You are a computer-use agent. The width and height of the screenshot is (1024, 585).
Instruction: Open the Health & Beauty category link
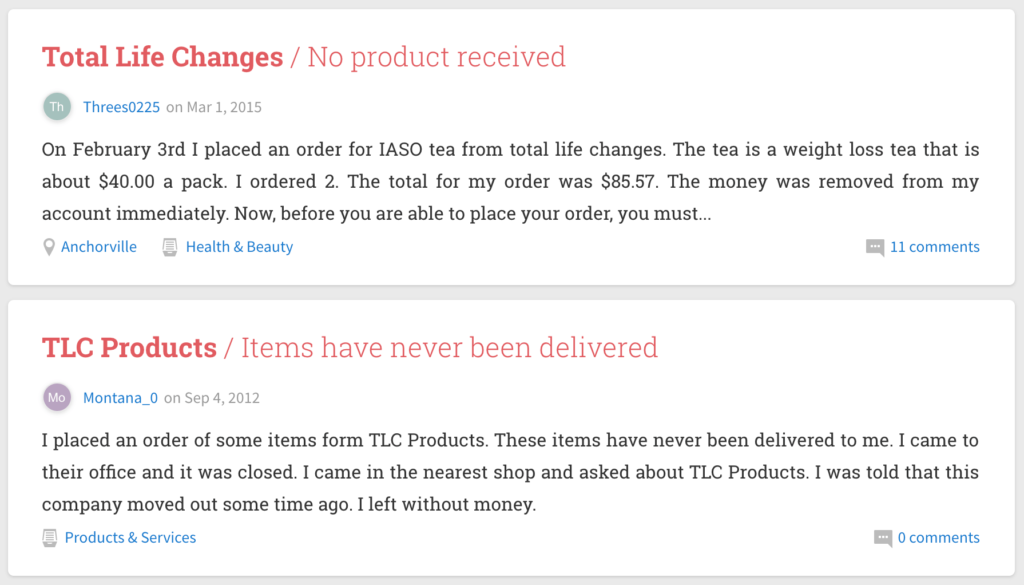pos(239,247)
